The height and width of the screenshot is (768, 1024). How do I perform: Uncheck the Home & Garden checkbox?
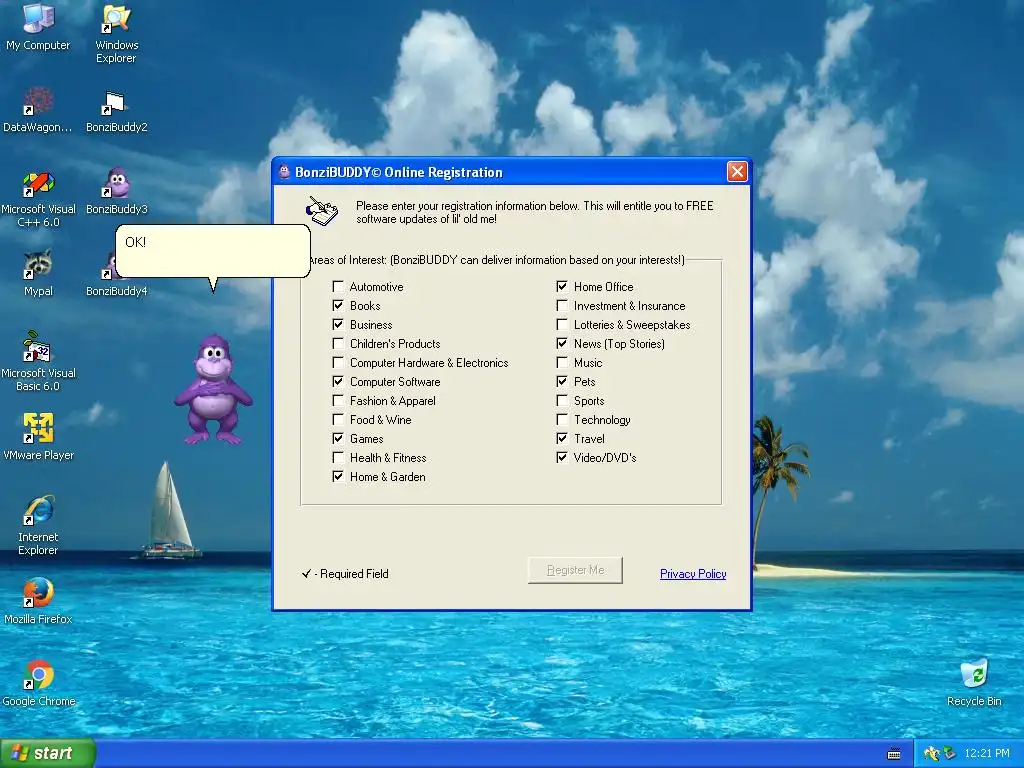click(338, 476)
